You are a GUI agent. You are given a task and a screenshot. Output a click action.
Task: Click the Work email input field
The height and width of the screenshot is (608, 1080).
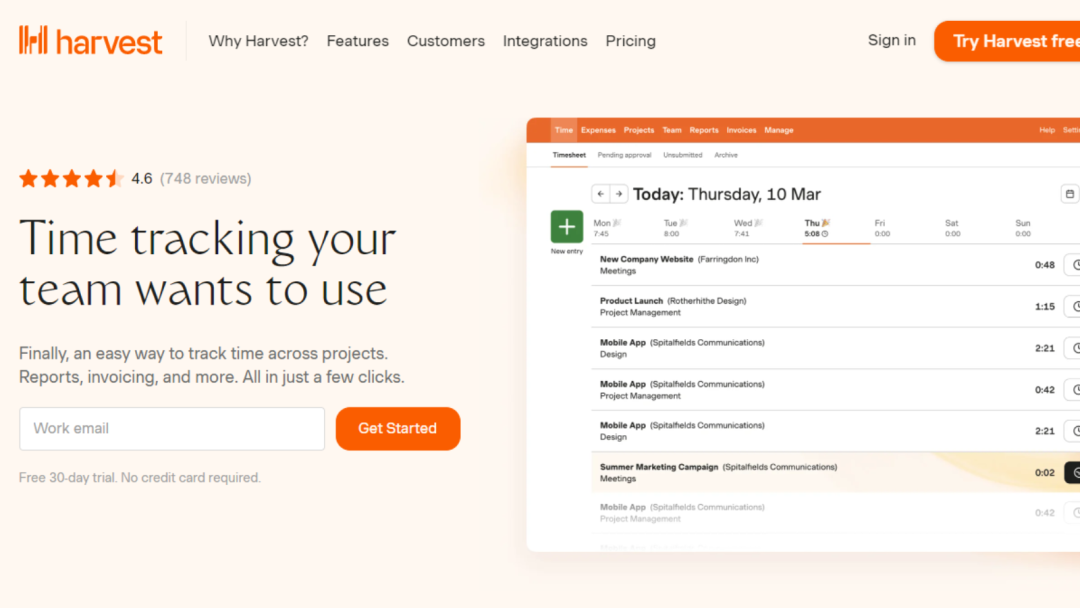171,428
